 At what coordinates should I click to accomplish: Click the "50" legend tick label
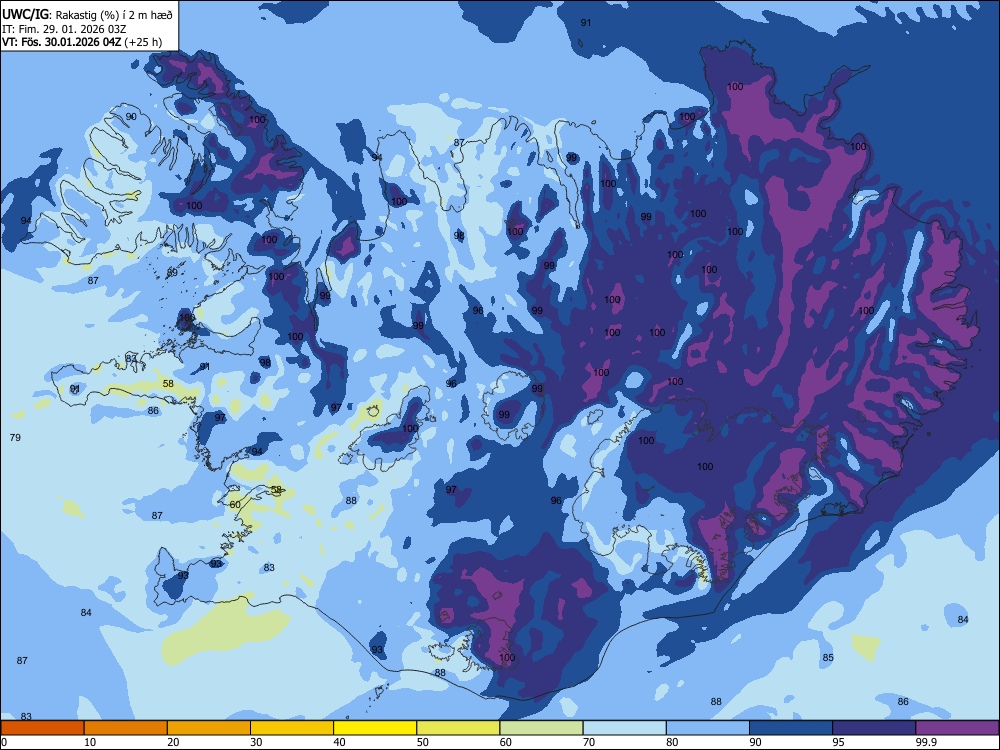tap(423, 742)
